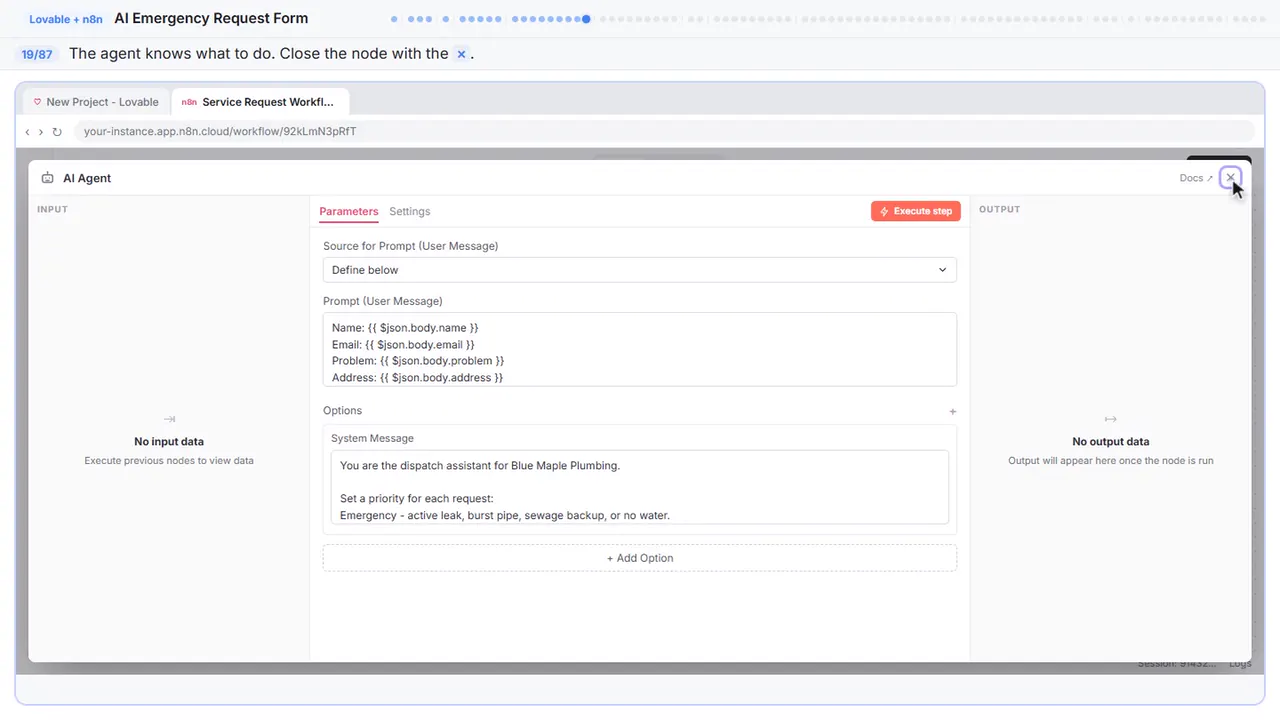Expand the Source for Prompt dropdown

640,270
